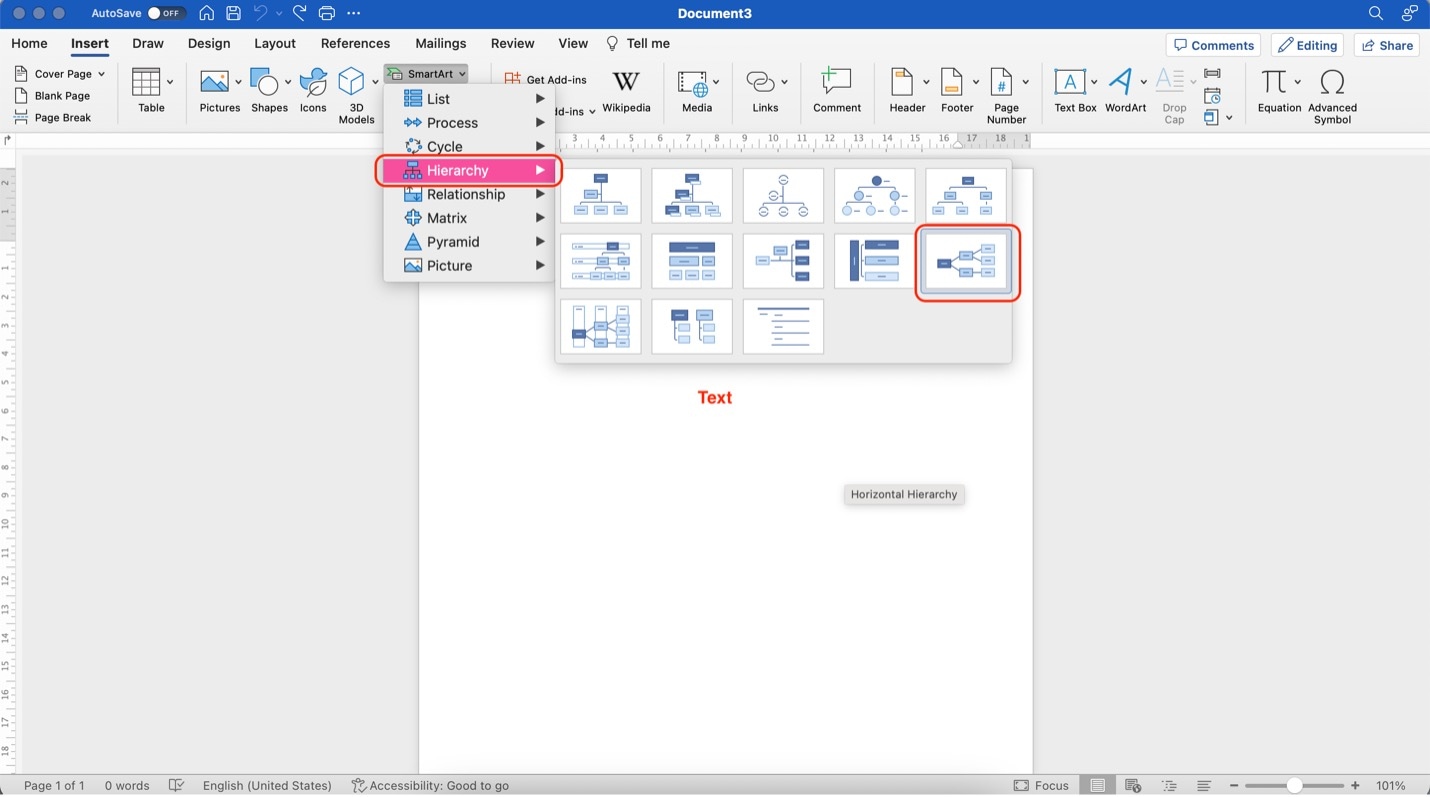Viewport: 1430px width, 797px height.
Task: Open the Comments button
Action: (1213, 46)
